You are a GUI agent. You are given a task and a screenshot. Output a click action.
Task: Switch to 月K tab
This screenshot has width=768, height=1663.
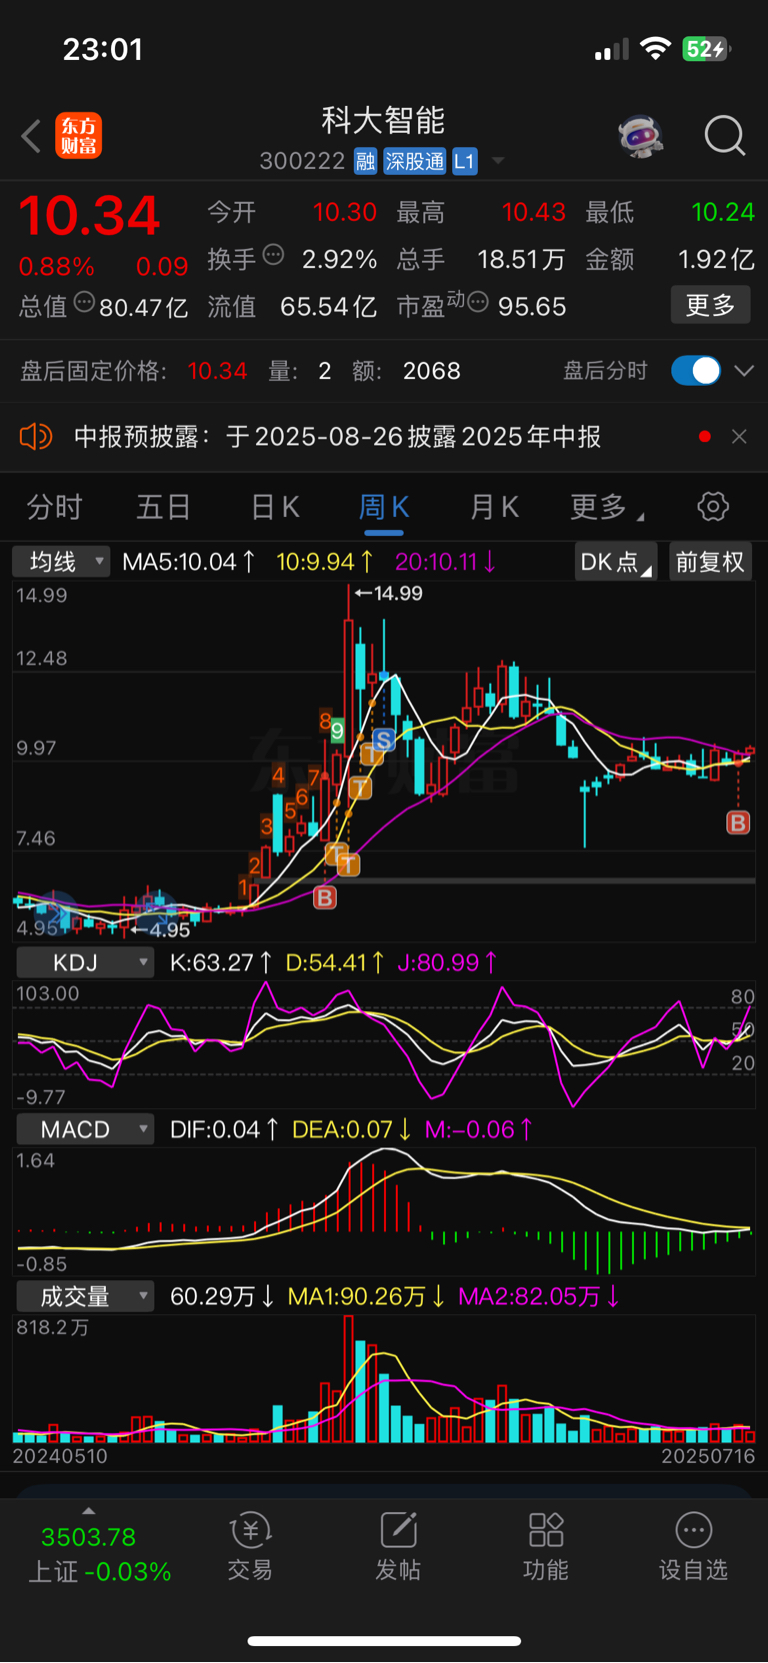pos(494,507)
